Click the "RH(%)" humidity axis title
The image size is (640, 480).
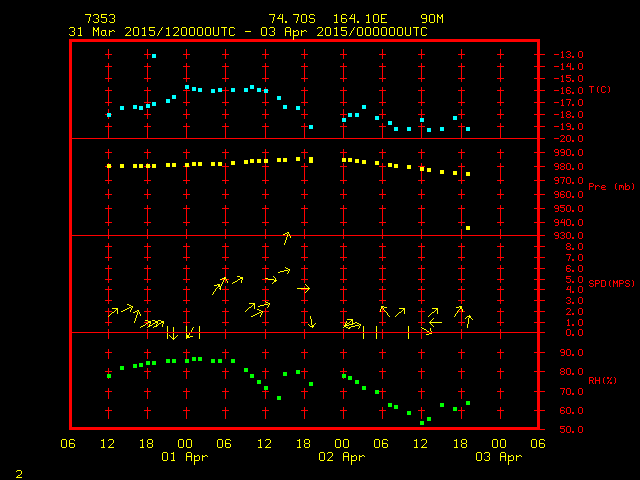pos(602,380)
